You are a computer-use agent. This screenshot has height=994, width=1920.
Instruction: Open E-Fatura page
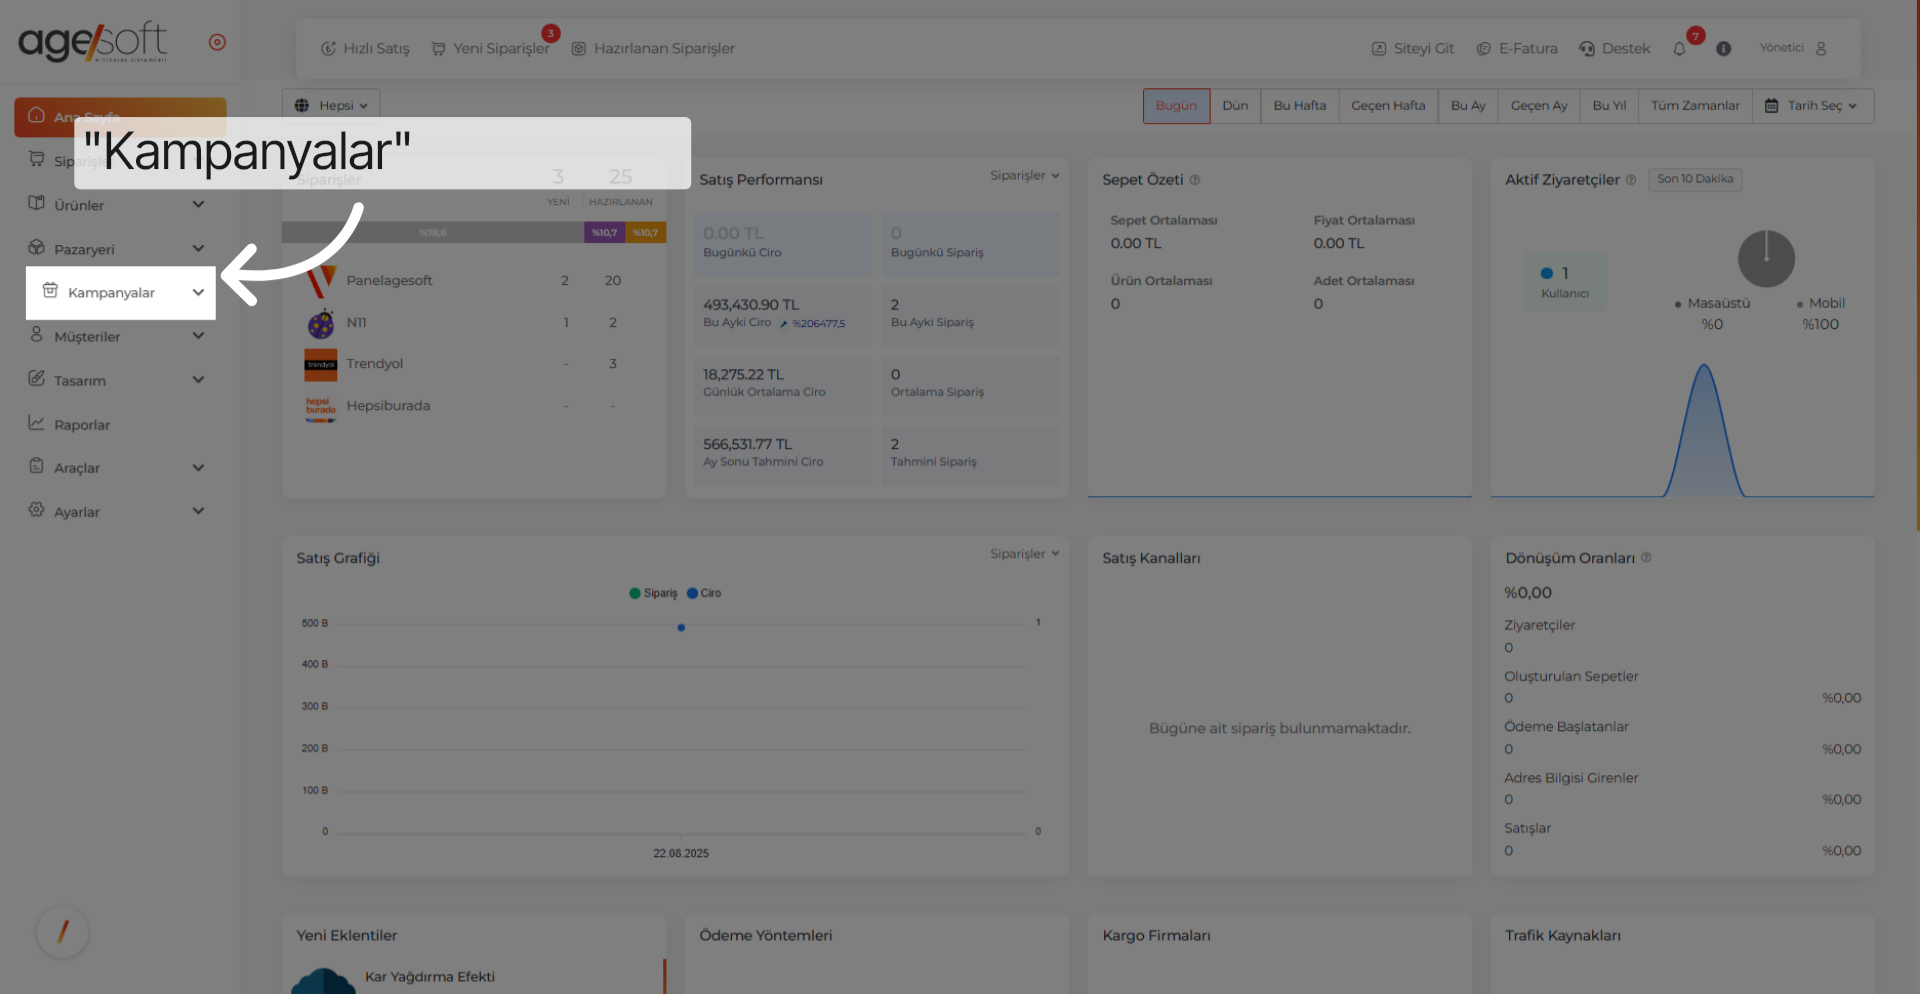click(1517, 48)
